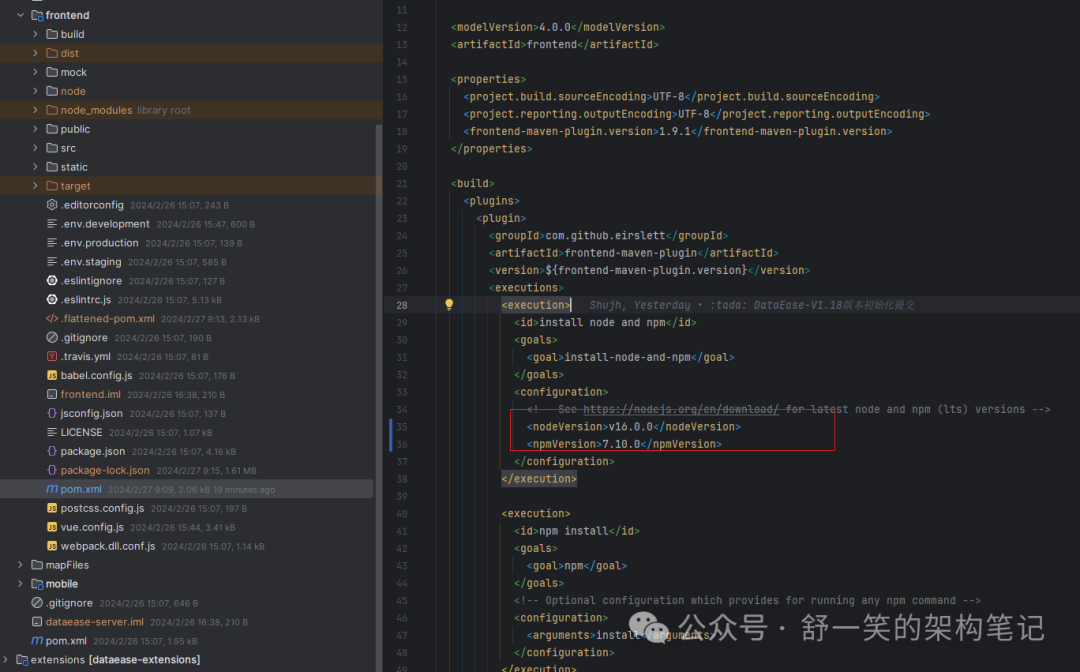1080x672 pixels.
Task: Click the build folder icon
Action: (52, 34)
